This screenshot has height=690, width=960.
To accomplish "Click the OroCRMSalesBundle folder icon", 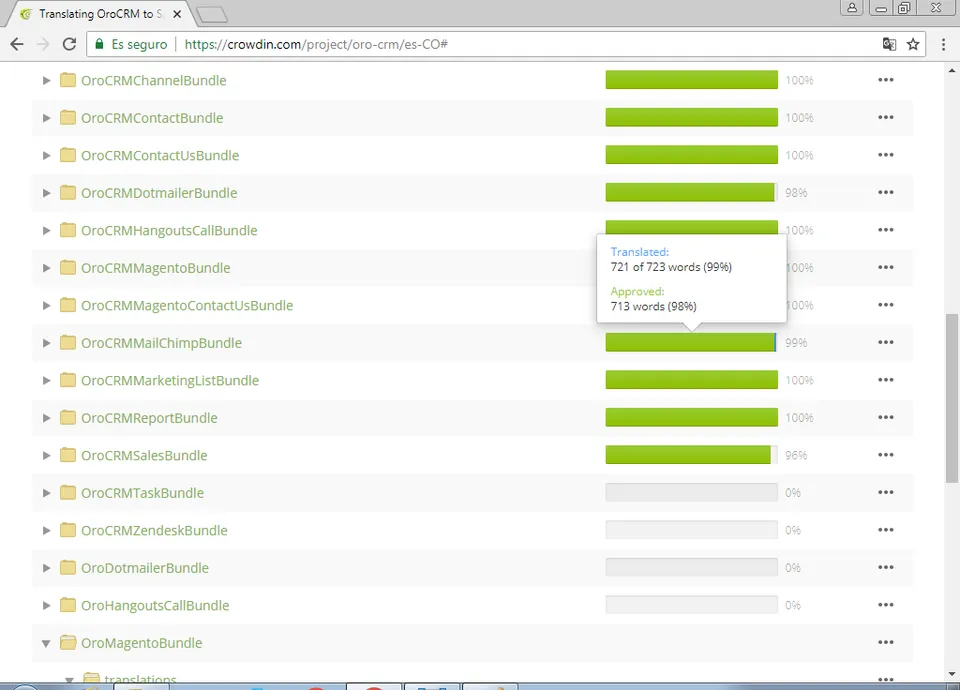I will click(67, 455).
